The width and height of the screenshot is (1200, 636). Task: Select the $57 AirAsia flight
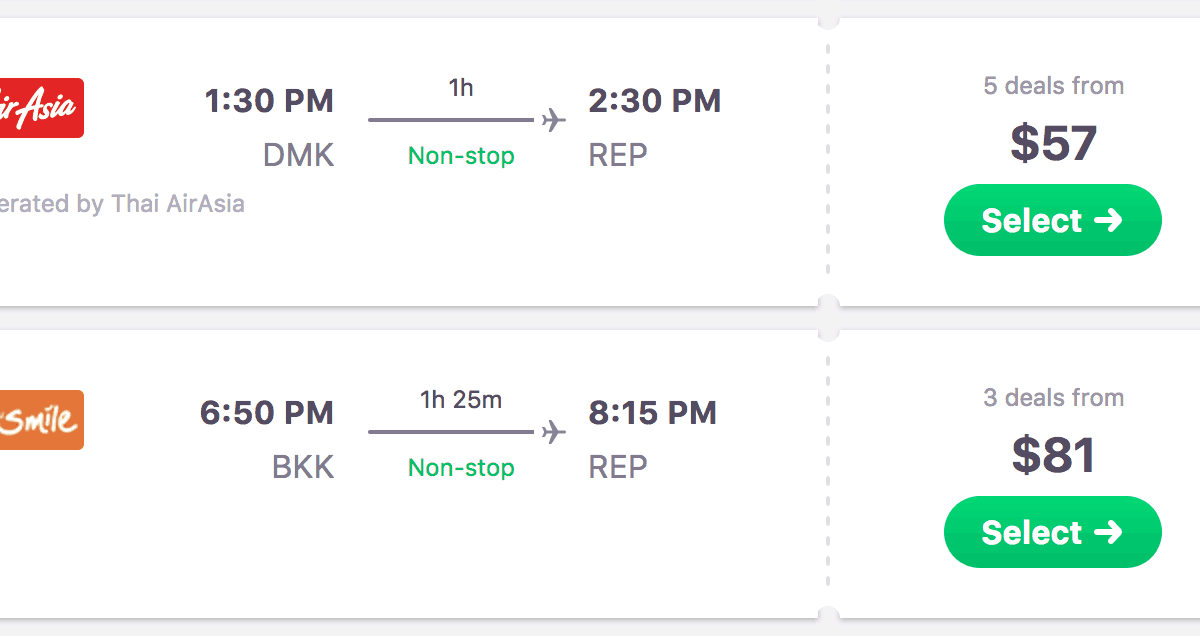pos(1052,220)
